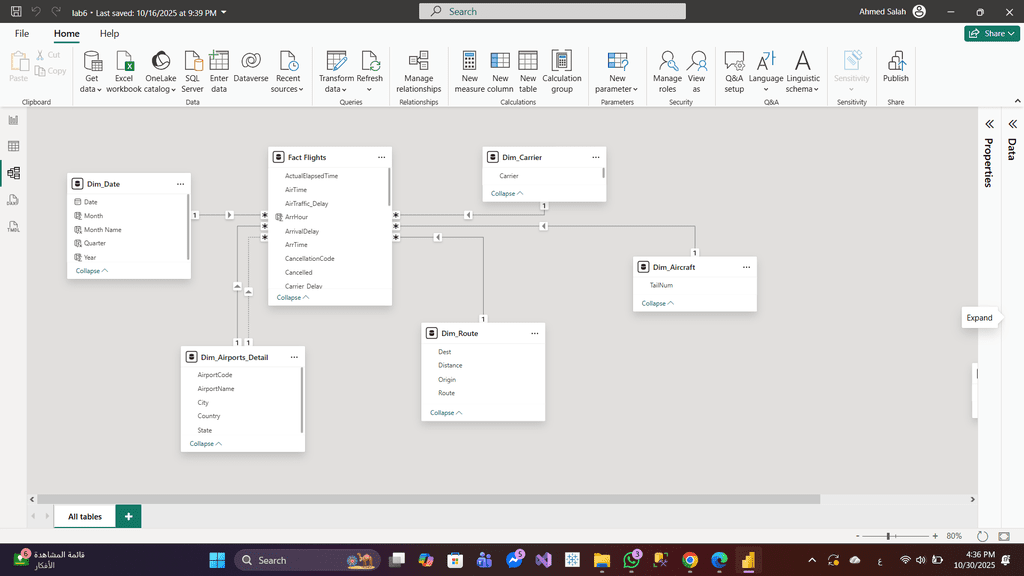The width and height of the screenshot is (1024, 576).
Task: Click the New measure icon
Action: [469, 61]
